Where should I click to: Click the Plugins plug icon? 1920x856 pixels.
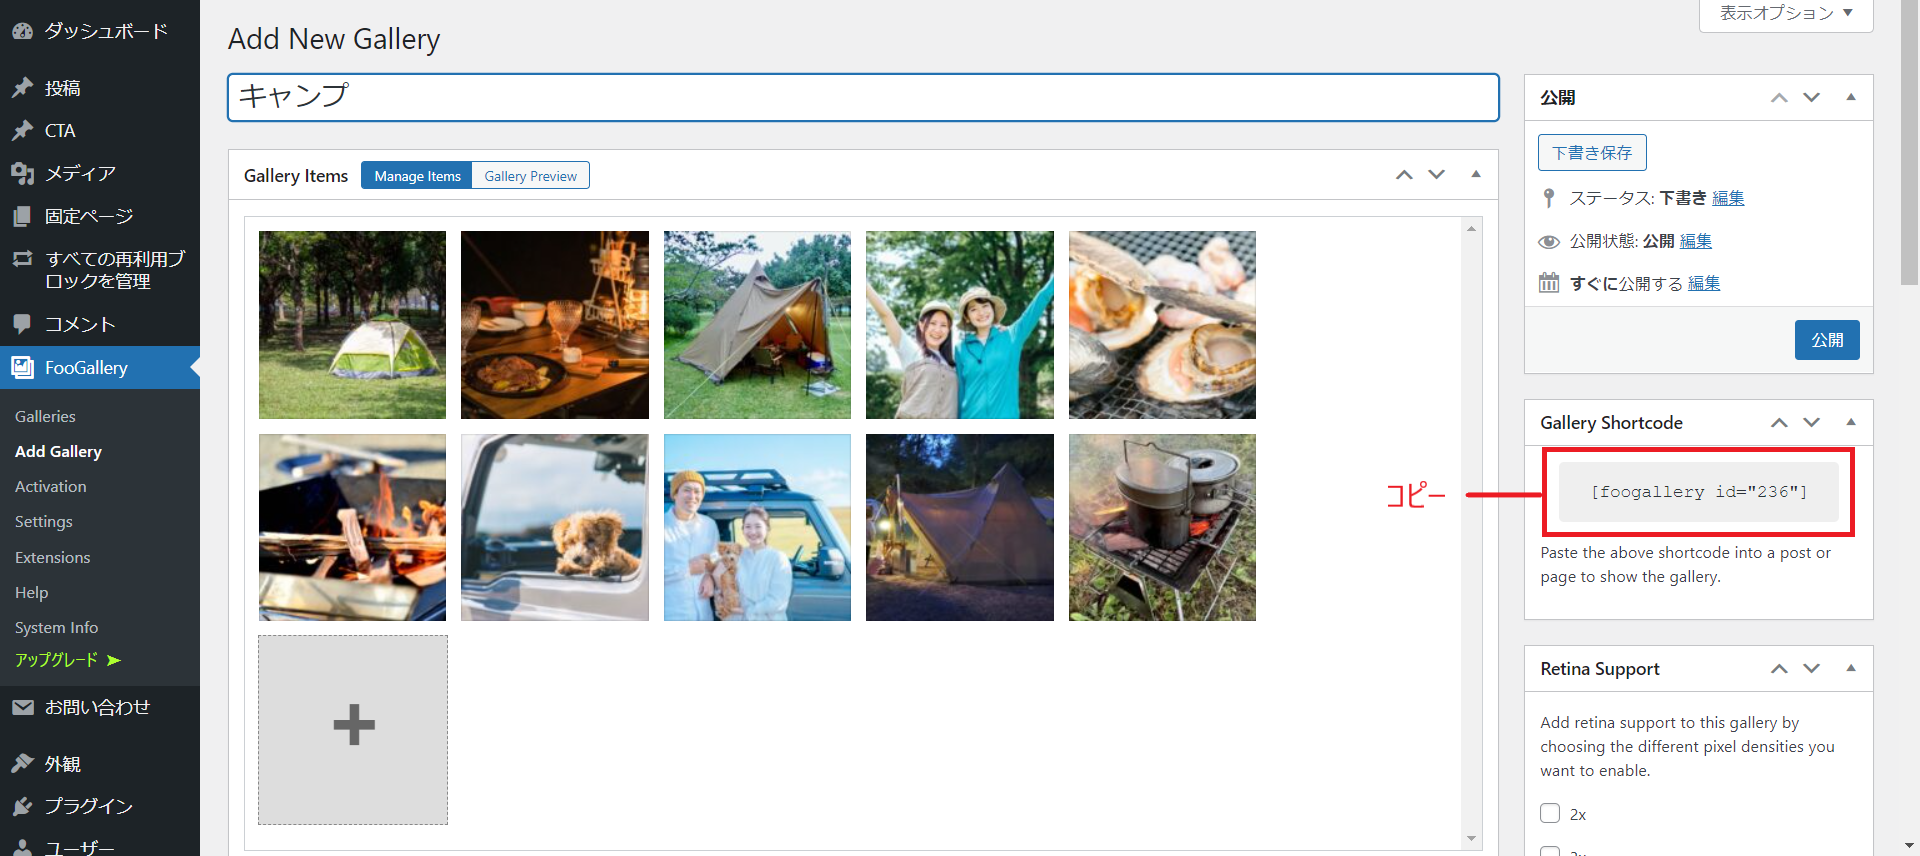(22, 806)
